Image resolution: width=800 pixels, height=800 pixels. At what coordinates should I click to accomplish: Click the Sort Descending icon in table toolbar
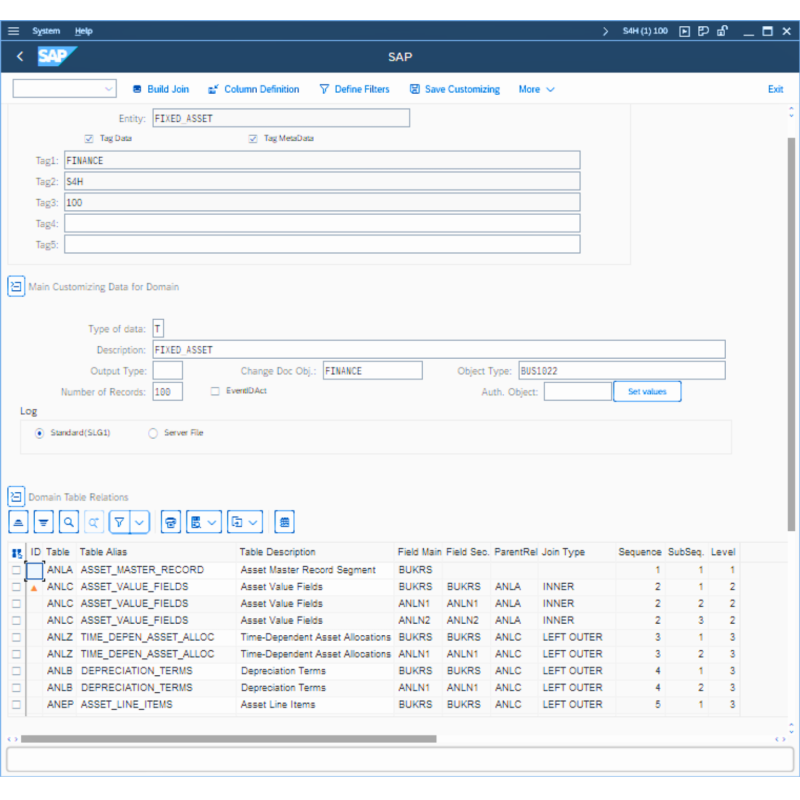click(x=44, y=522)
